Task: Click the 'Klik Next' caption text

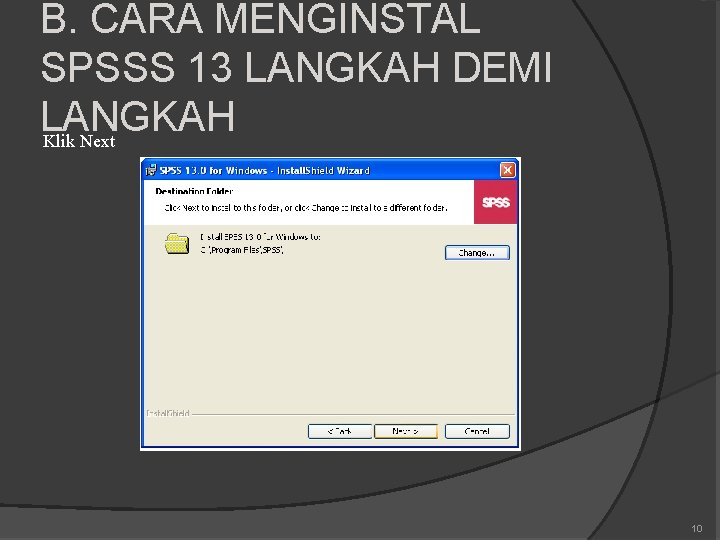Action: click(x=79, y=141)
